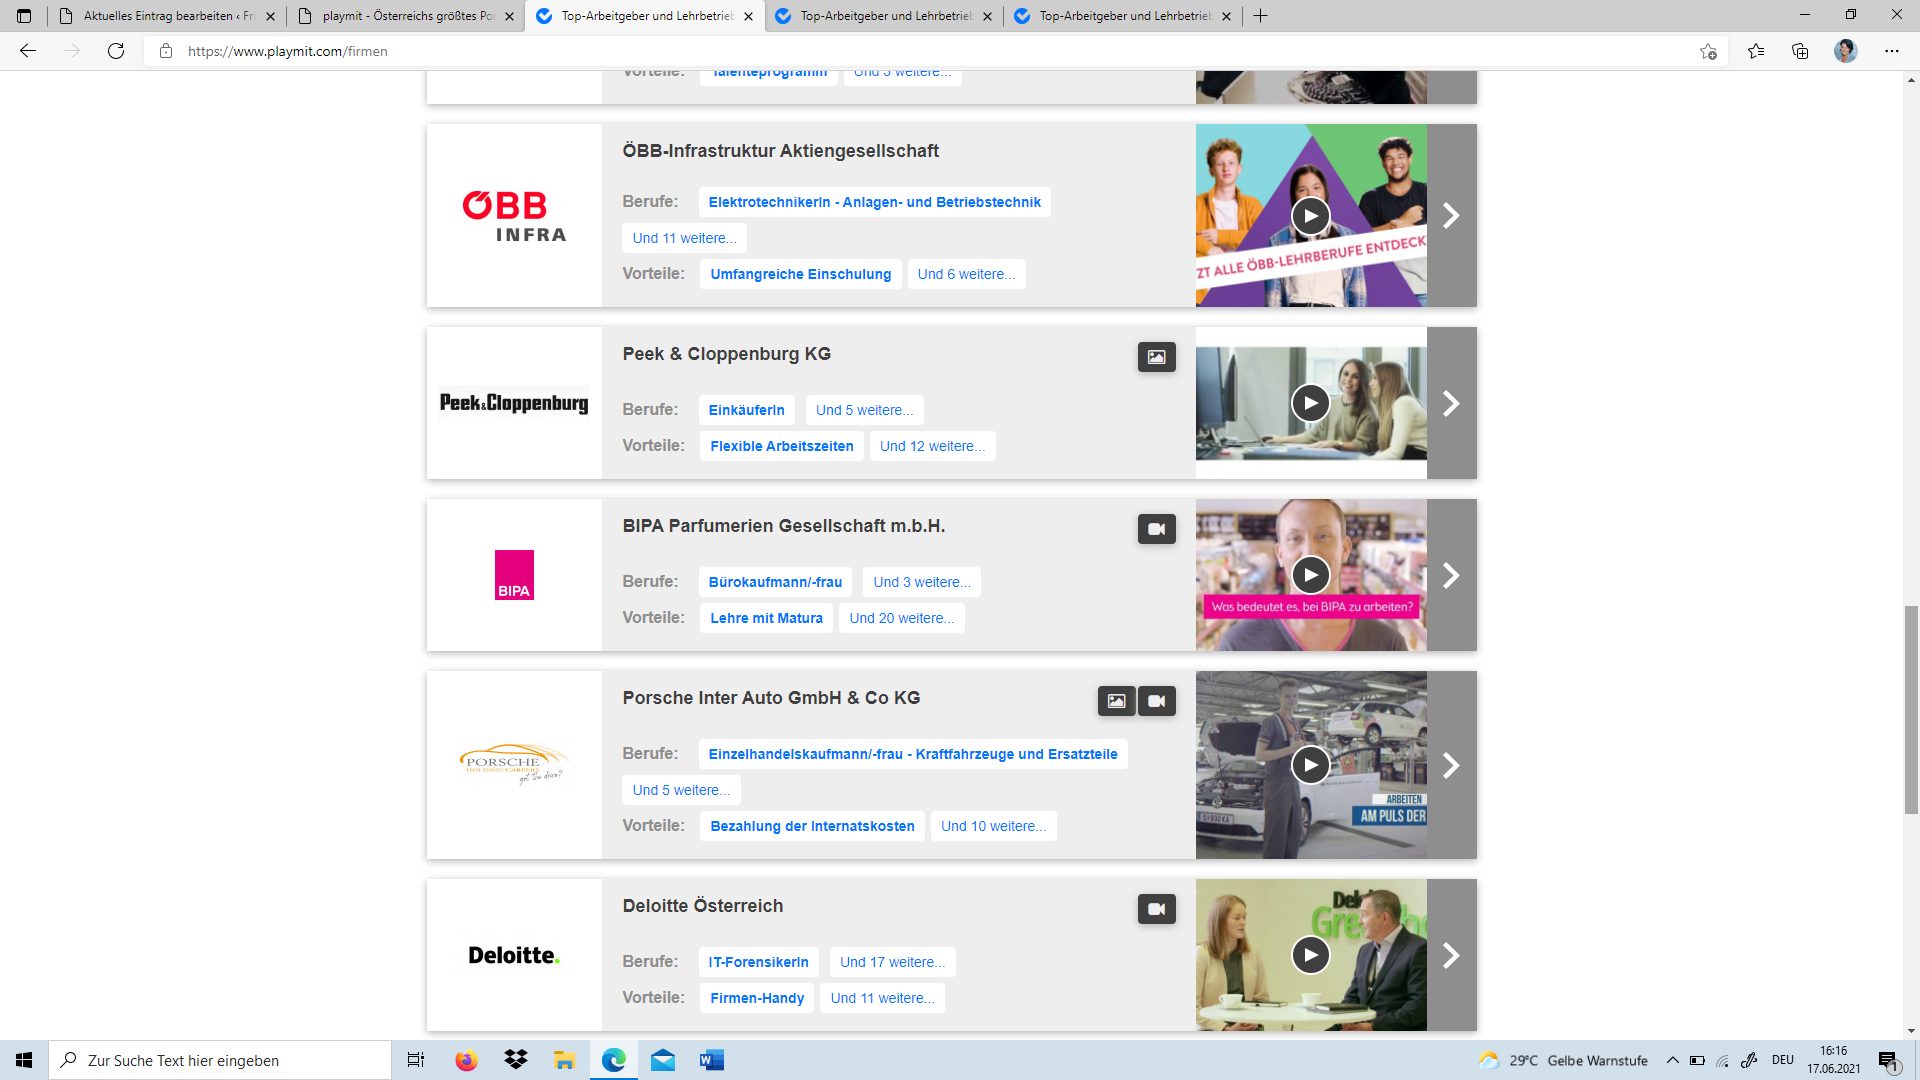Expand BIPA Parfumerien card chevron arrow
The image size is (1920, 1080).
point(1451,575)
